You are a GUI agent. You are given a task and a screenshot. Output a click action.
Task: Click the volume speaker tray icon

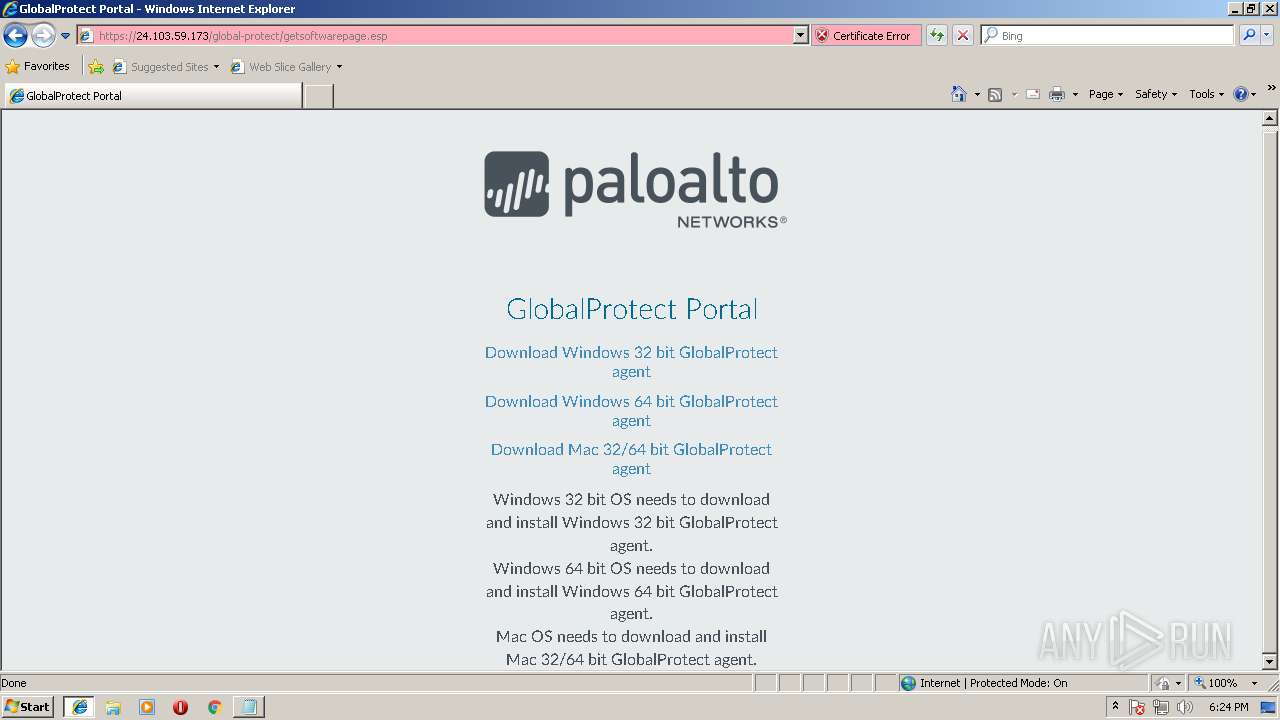click(1185, 708)
